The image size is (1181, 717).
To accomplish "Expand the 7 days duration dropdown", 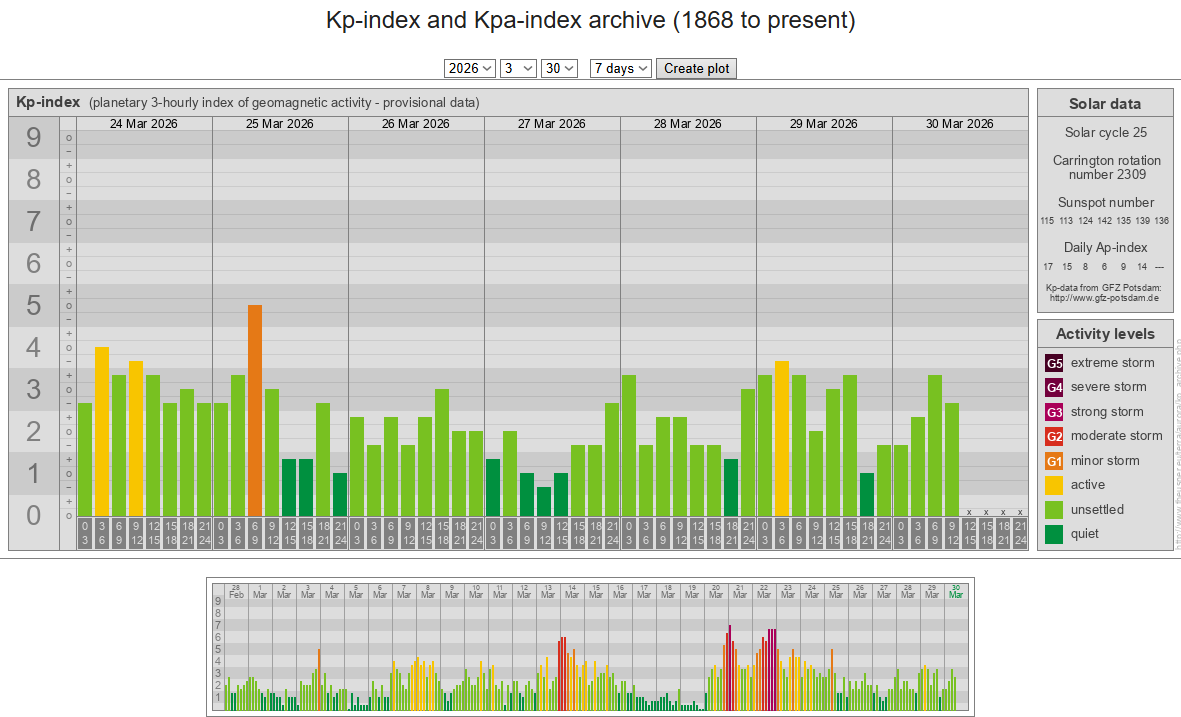I will pos(621,68).
